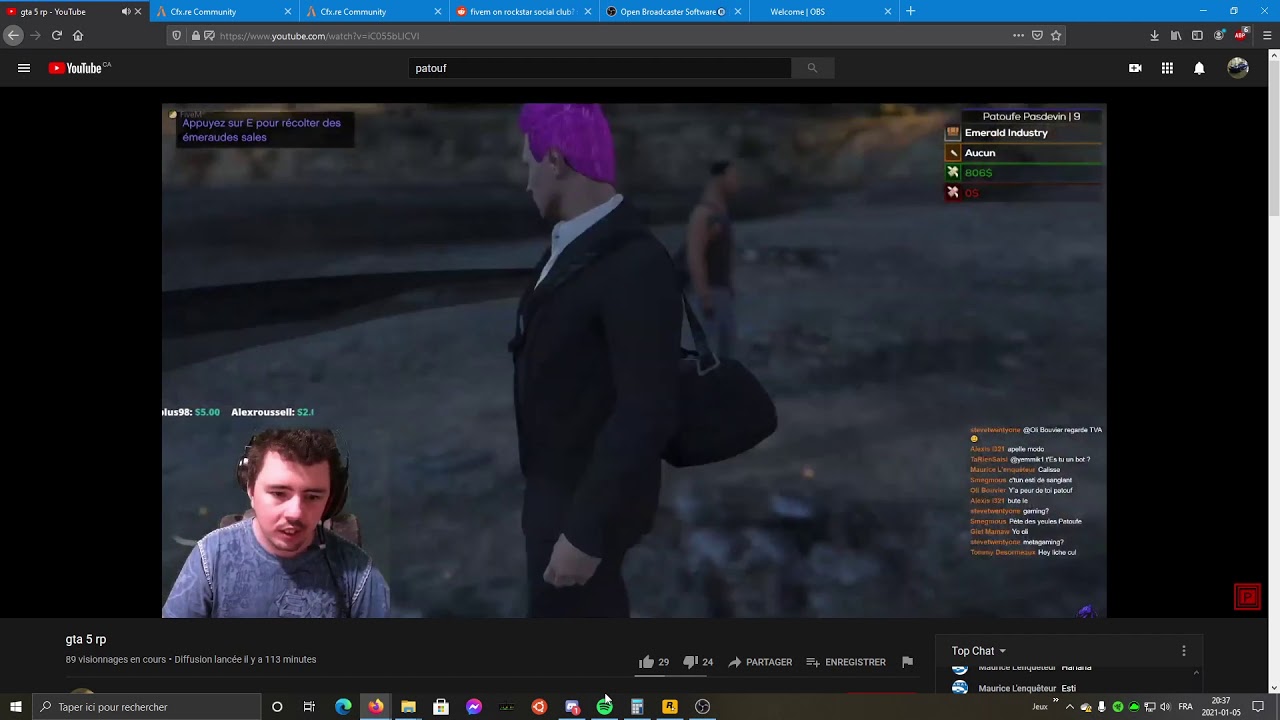This screenshot has height=720, width=1280.
Task: Go to the Firefox home page
Action: [78, 35]
